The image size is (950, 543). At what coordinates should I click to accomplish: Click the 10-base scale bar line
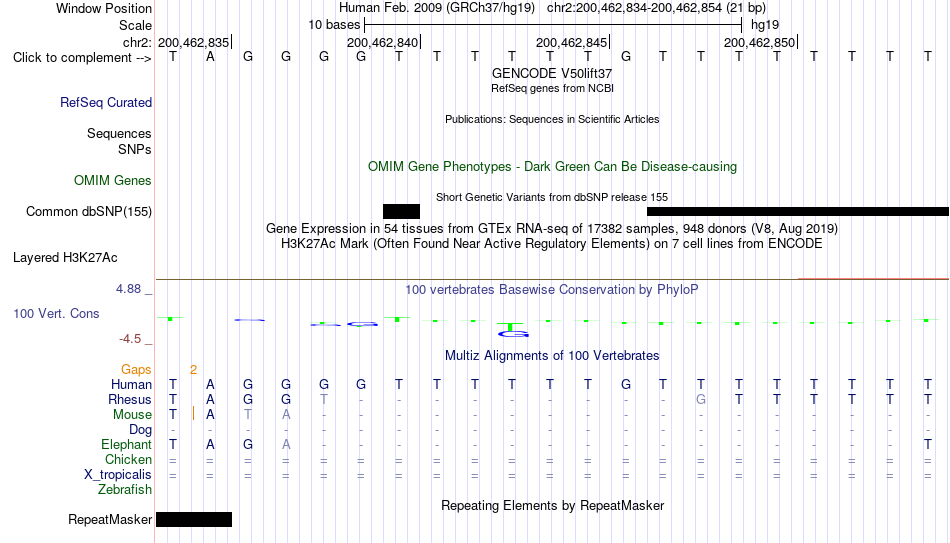pyautogui.click(x=553, y=25)
